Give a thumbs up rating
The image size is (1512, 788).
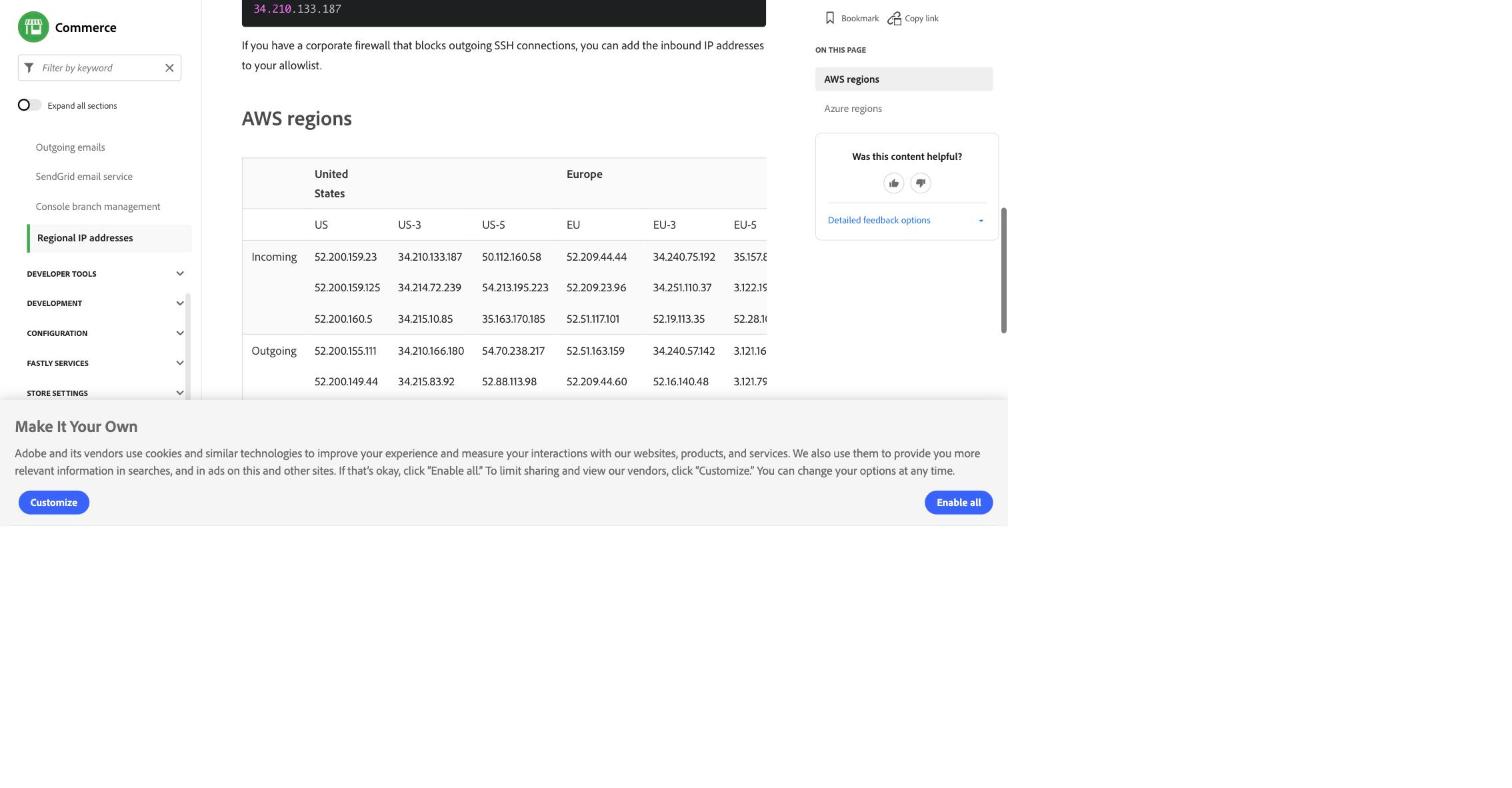click(894, 183)
